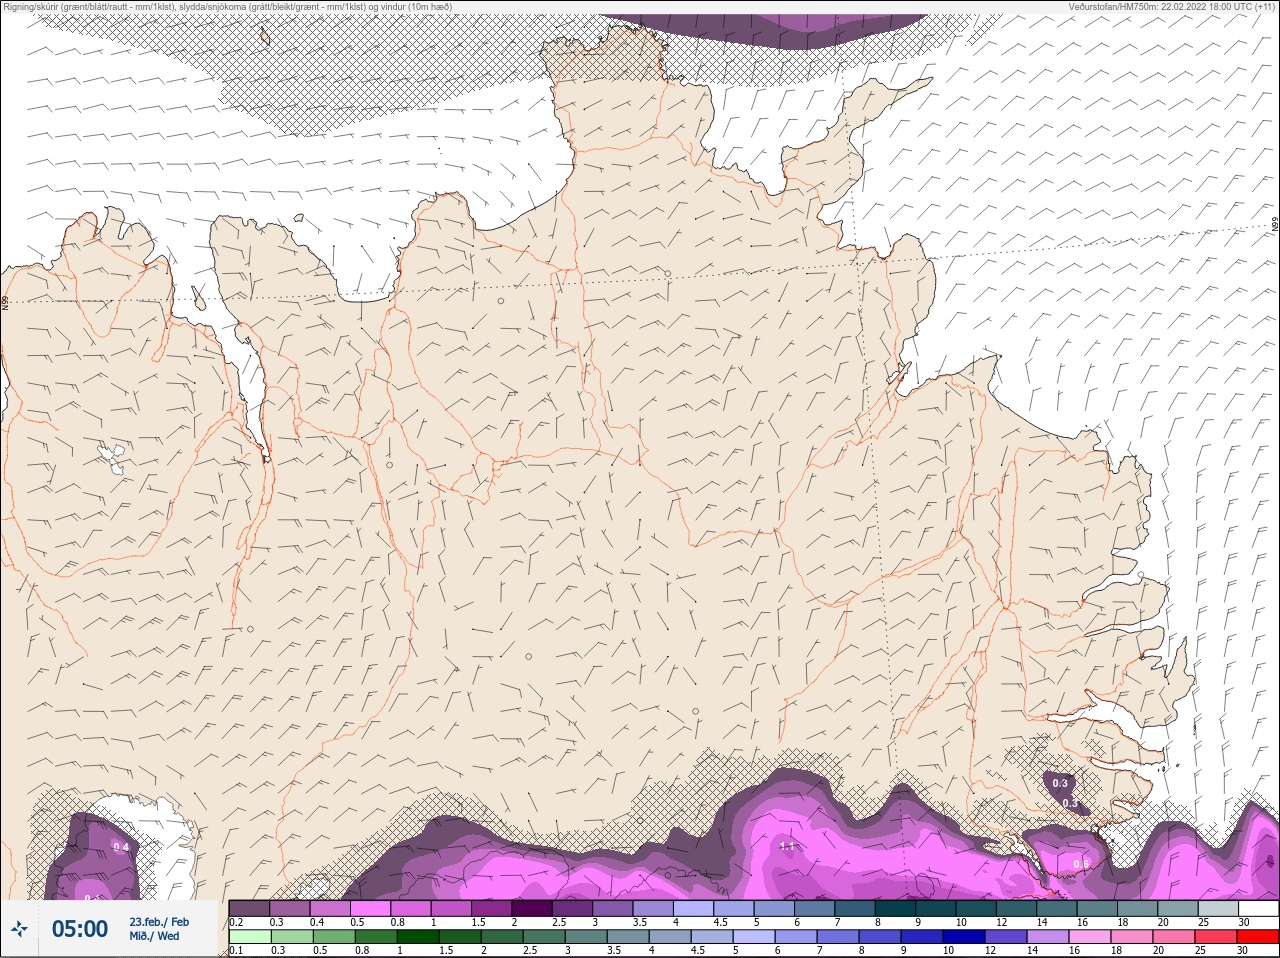Select the upper legend swatch between 4 and 4.5

(694, 908)
